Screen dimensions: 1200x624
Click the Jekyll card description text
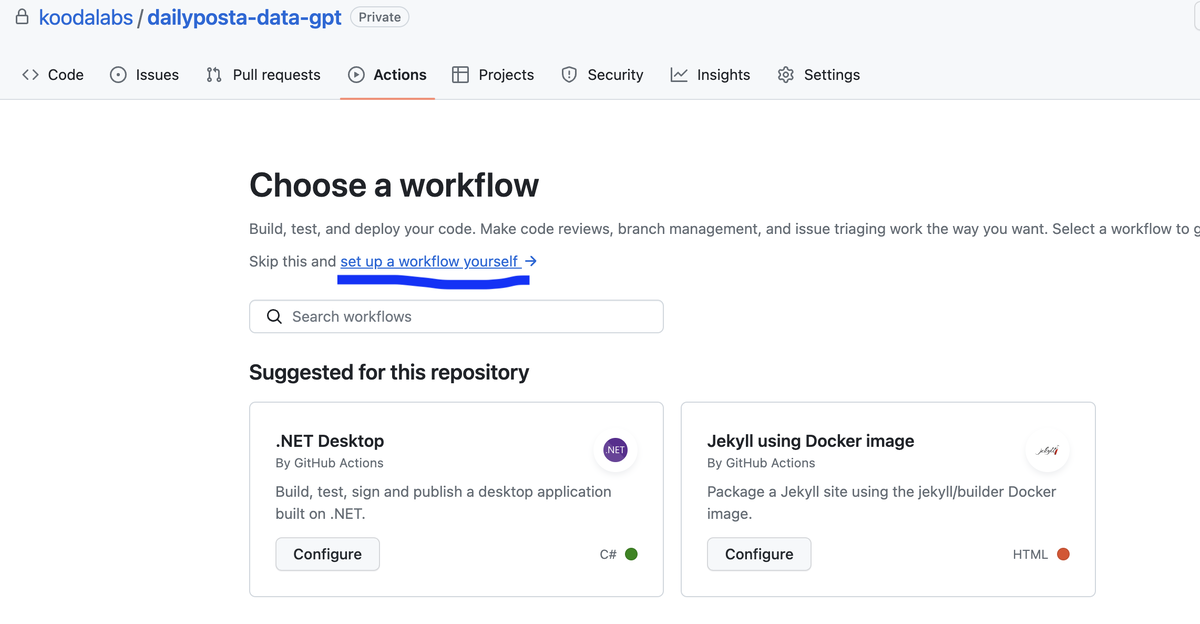coord(881,502)
